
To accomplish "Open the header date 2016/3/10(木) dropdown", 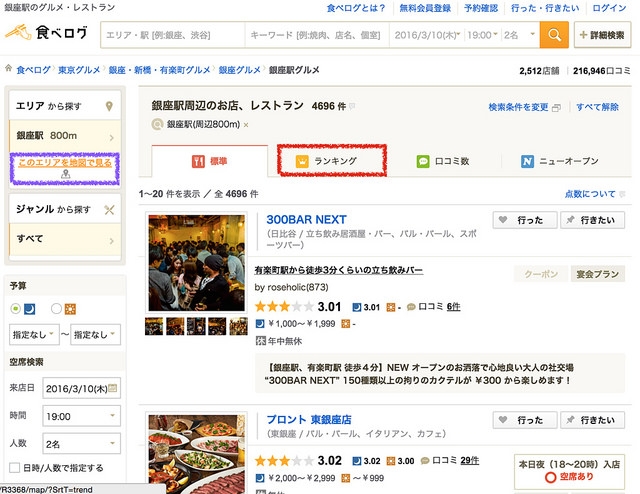I will pos(427,35).
